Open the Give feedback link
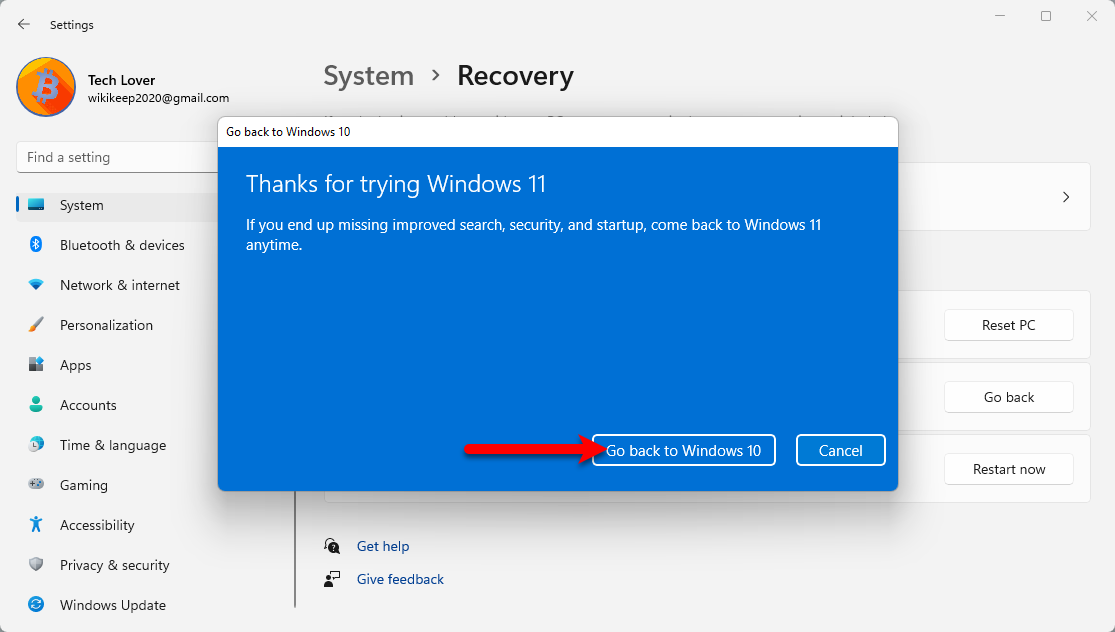The image size is (1115, 632). tap(400, 579)
